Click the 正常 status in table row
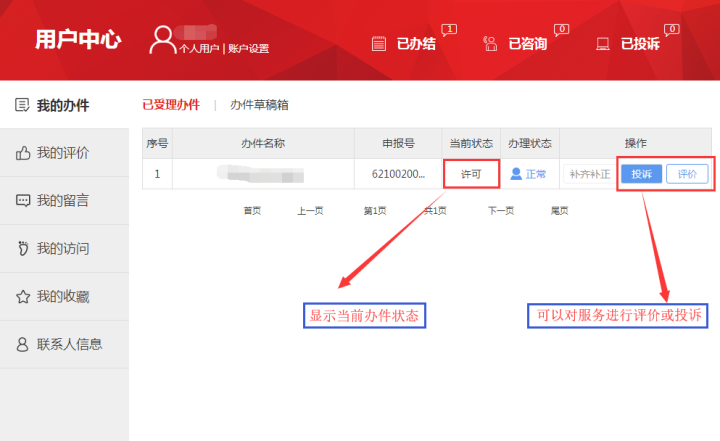The height and width of the screenshot is (441, 720). (529, 174)
